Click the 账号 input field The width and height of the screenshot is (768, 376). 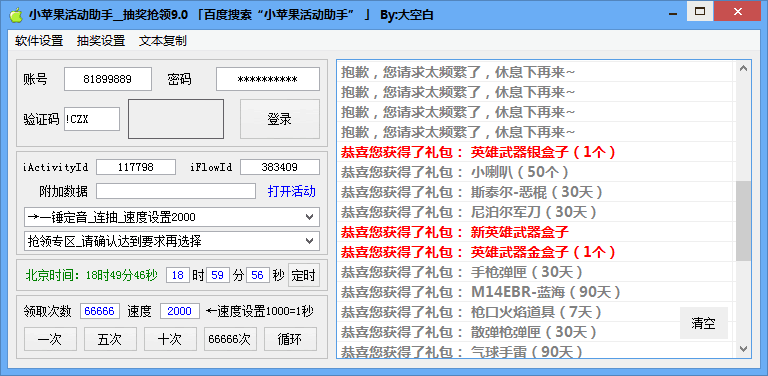[108, 79]
